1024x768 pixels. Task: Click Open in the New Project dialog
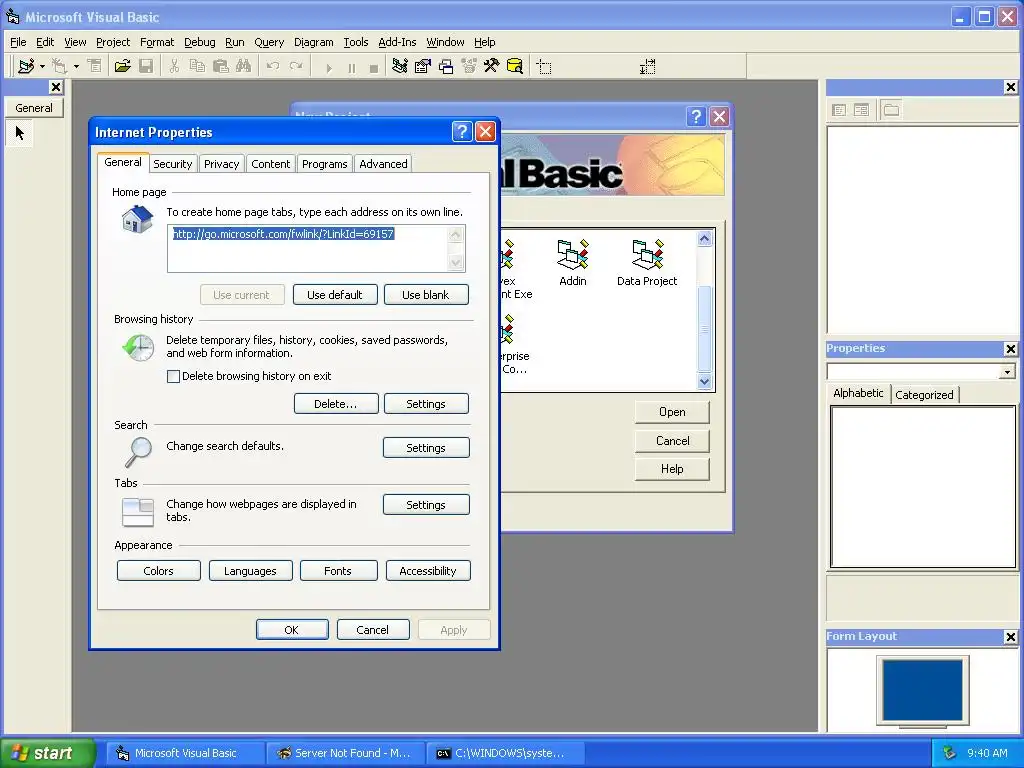672,412
